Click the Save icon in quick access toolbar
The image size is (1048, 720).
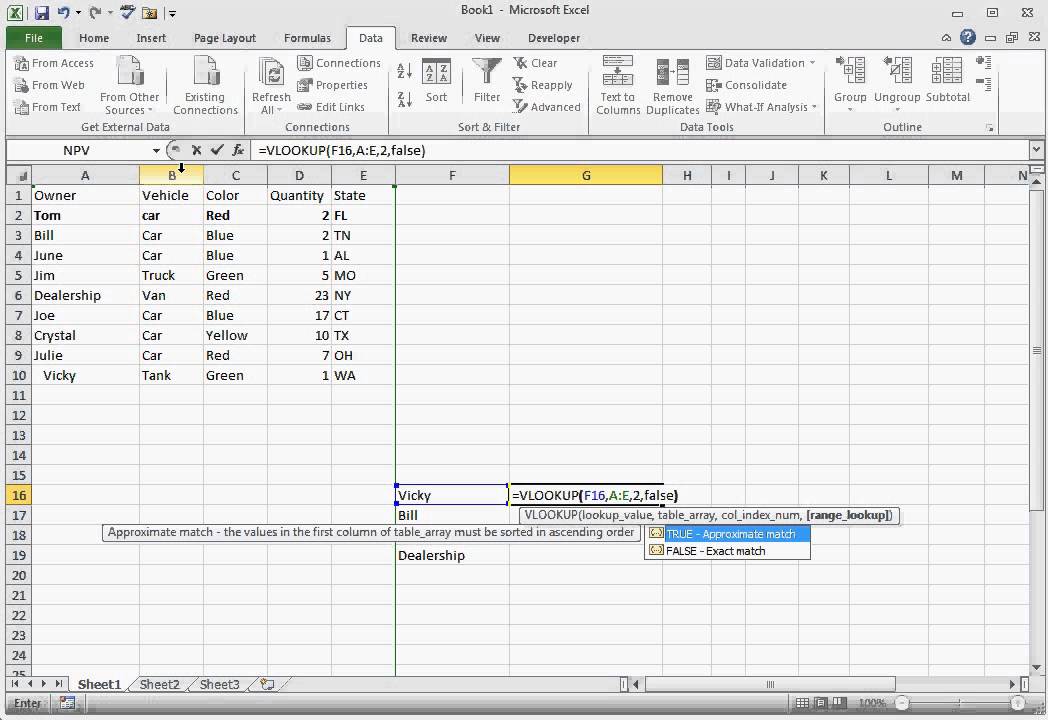(x=41, y=12)
